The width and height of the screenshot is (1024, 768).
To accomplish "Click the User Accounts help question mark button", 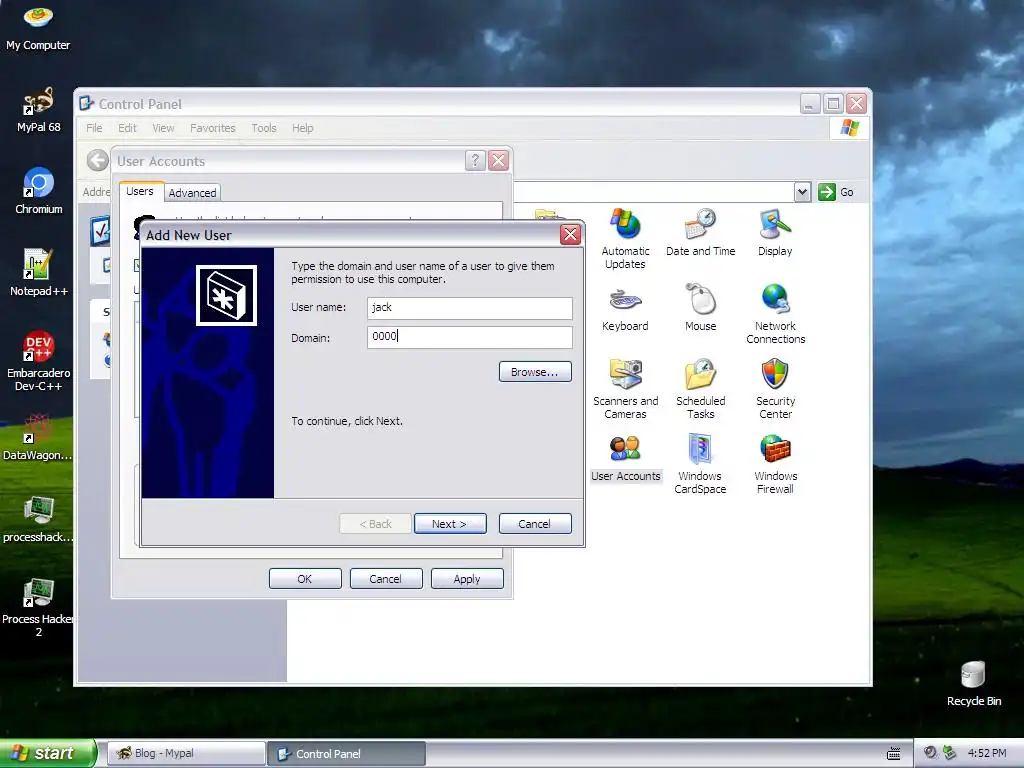I will (x=475, y=161).
